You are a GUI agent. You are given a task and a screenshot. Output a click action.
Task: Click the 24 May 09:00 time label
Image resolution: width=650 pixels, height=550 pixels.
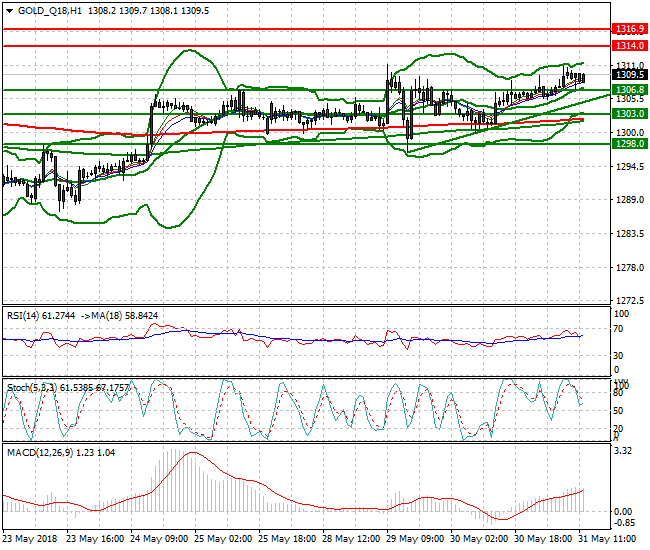pos(159,539)
